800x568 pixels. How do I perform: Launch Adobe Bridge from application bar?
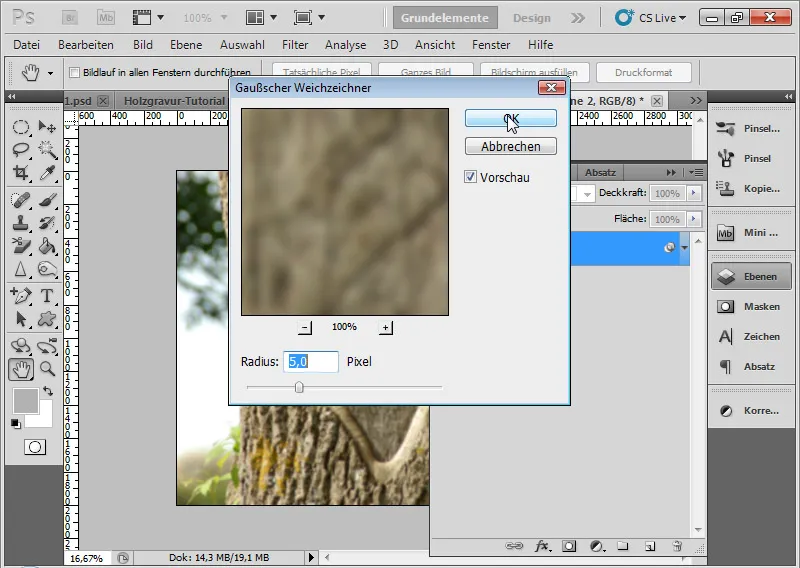(x=70, y=18)
